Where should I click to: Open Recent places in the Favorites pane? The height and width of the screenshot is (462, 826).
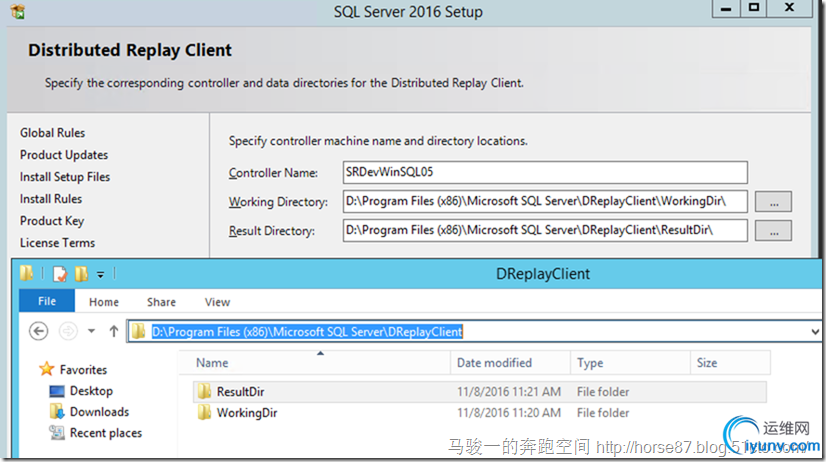tap(105, 433)
